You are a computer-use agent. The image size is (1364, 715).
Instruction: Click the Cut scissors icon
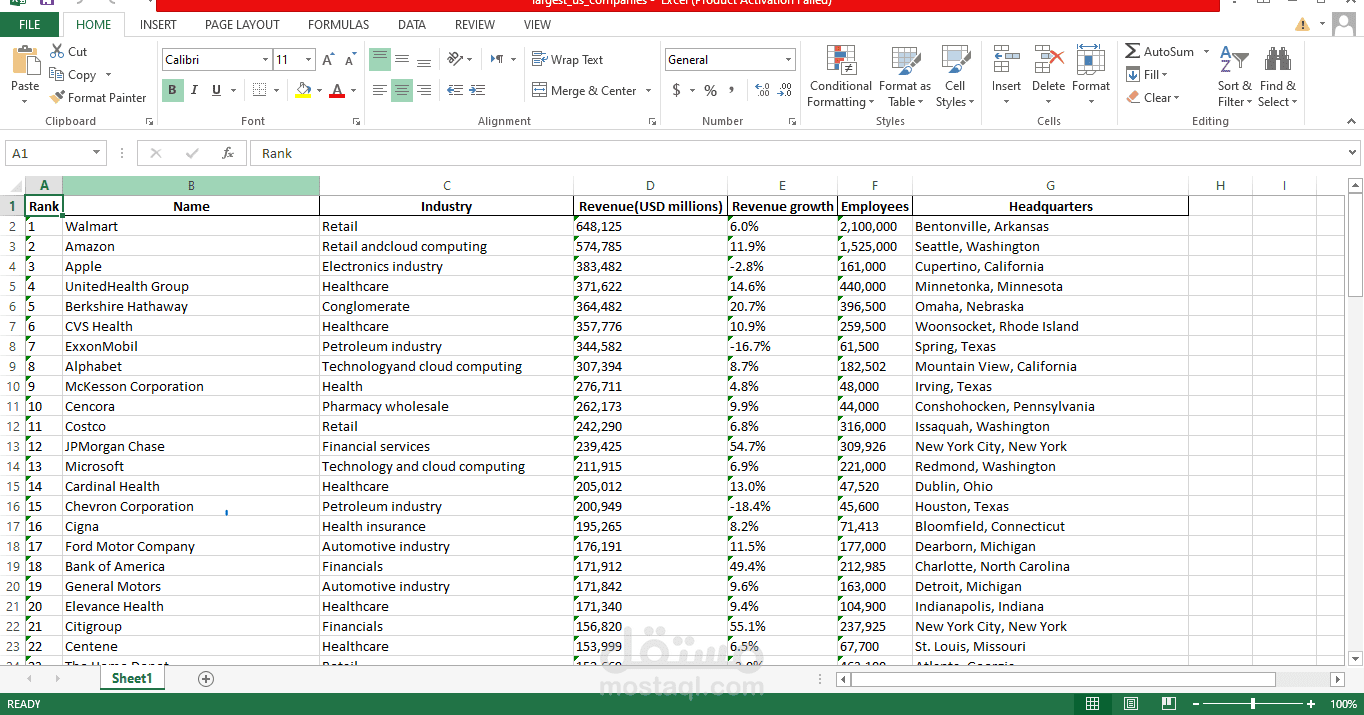coord(57,52)
